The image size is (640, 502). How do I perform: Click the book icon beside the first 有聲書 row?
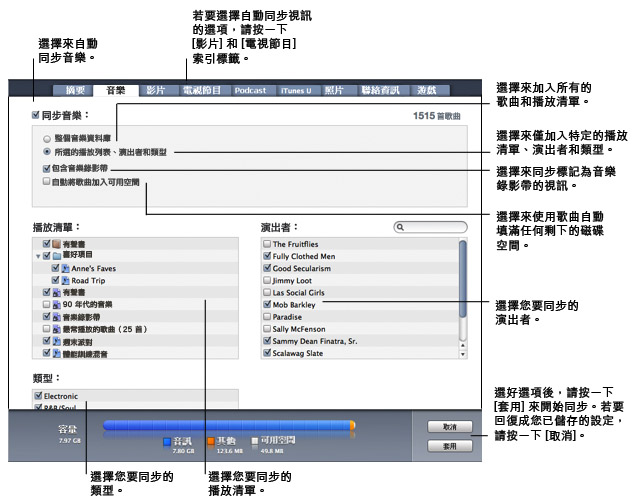[57, 244]
